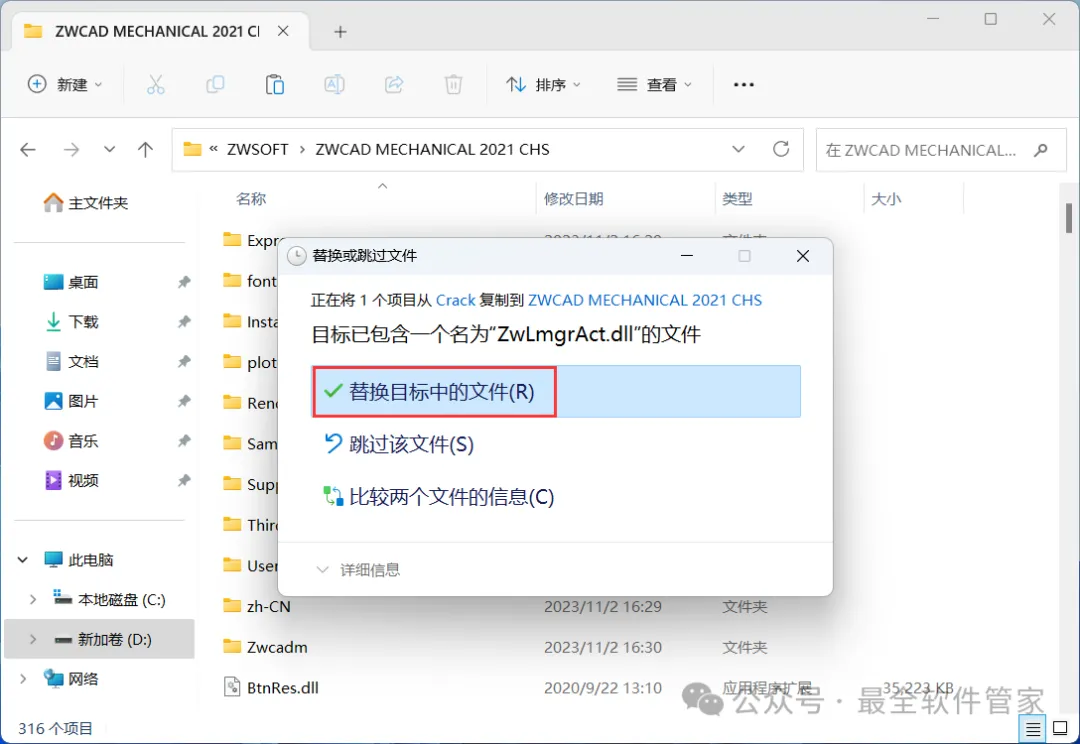This screenshot has width=1080, height=744.
Task: Close the 替换或跳过文件 dialog
Action: coord(802,256)
